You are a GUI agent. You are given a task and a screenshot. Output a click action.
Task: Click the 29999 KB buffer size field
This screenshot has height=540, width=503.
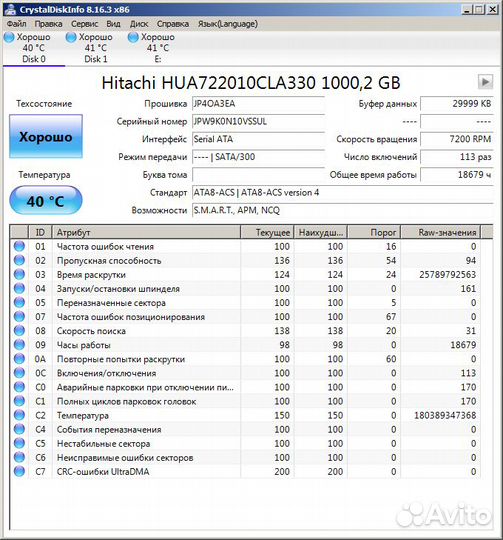tap(457, 104)
